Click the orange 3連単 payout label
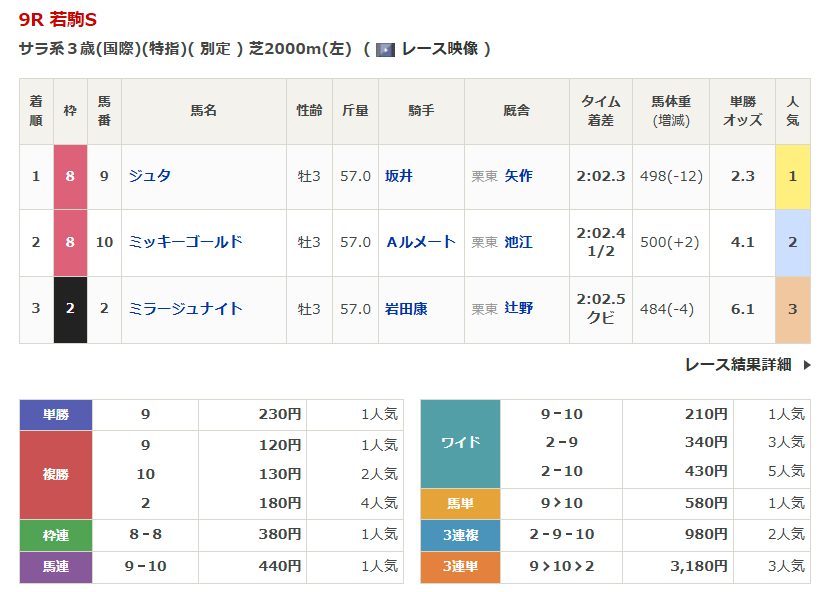Screen dimensions: 828x592 click(460, 566)
